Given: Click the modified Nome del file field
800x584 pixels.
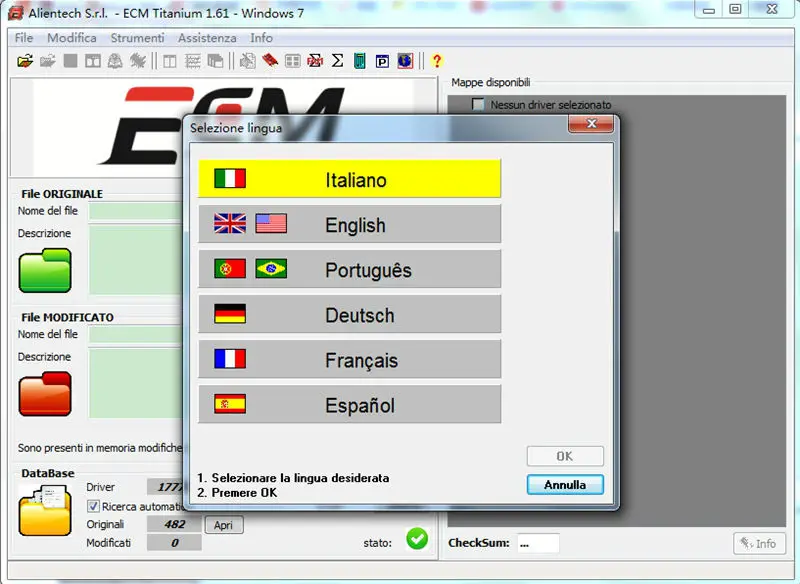Looking at the screenshot, I should tap(136, 335).
